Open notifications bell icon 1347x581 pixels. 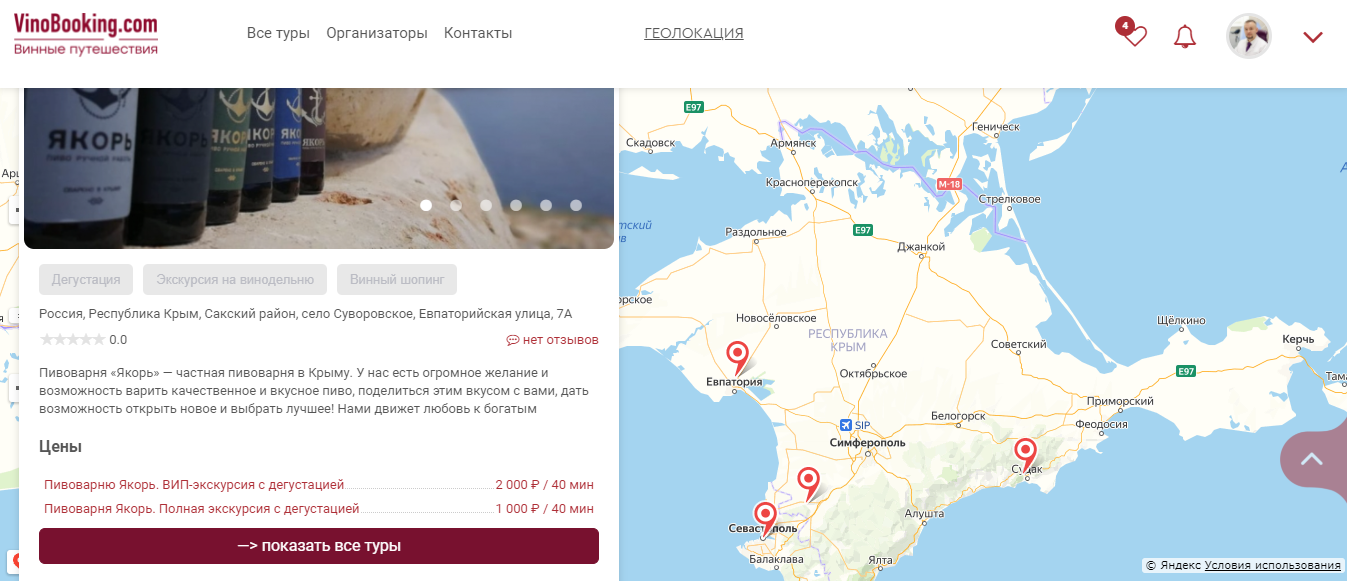(x=1185, y=36)
